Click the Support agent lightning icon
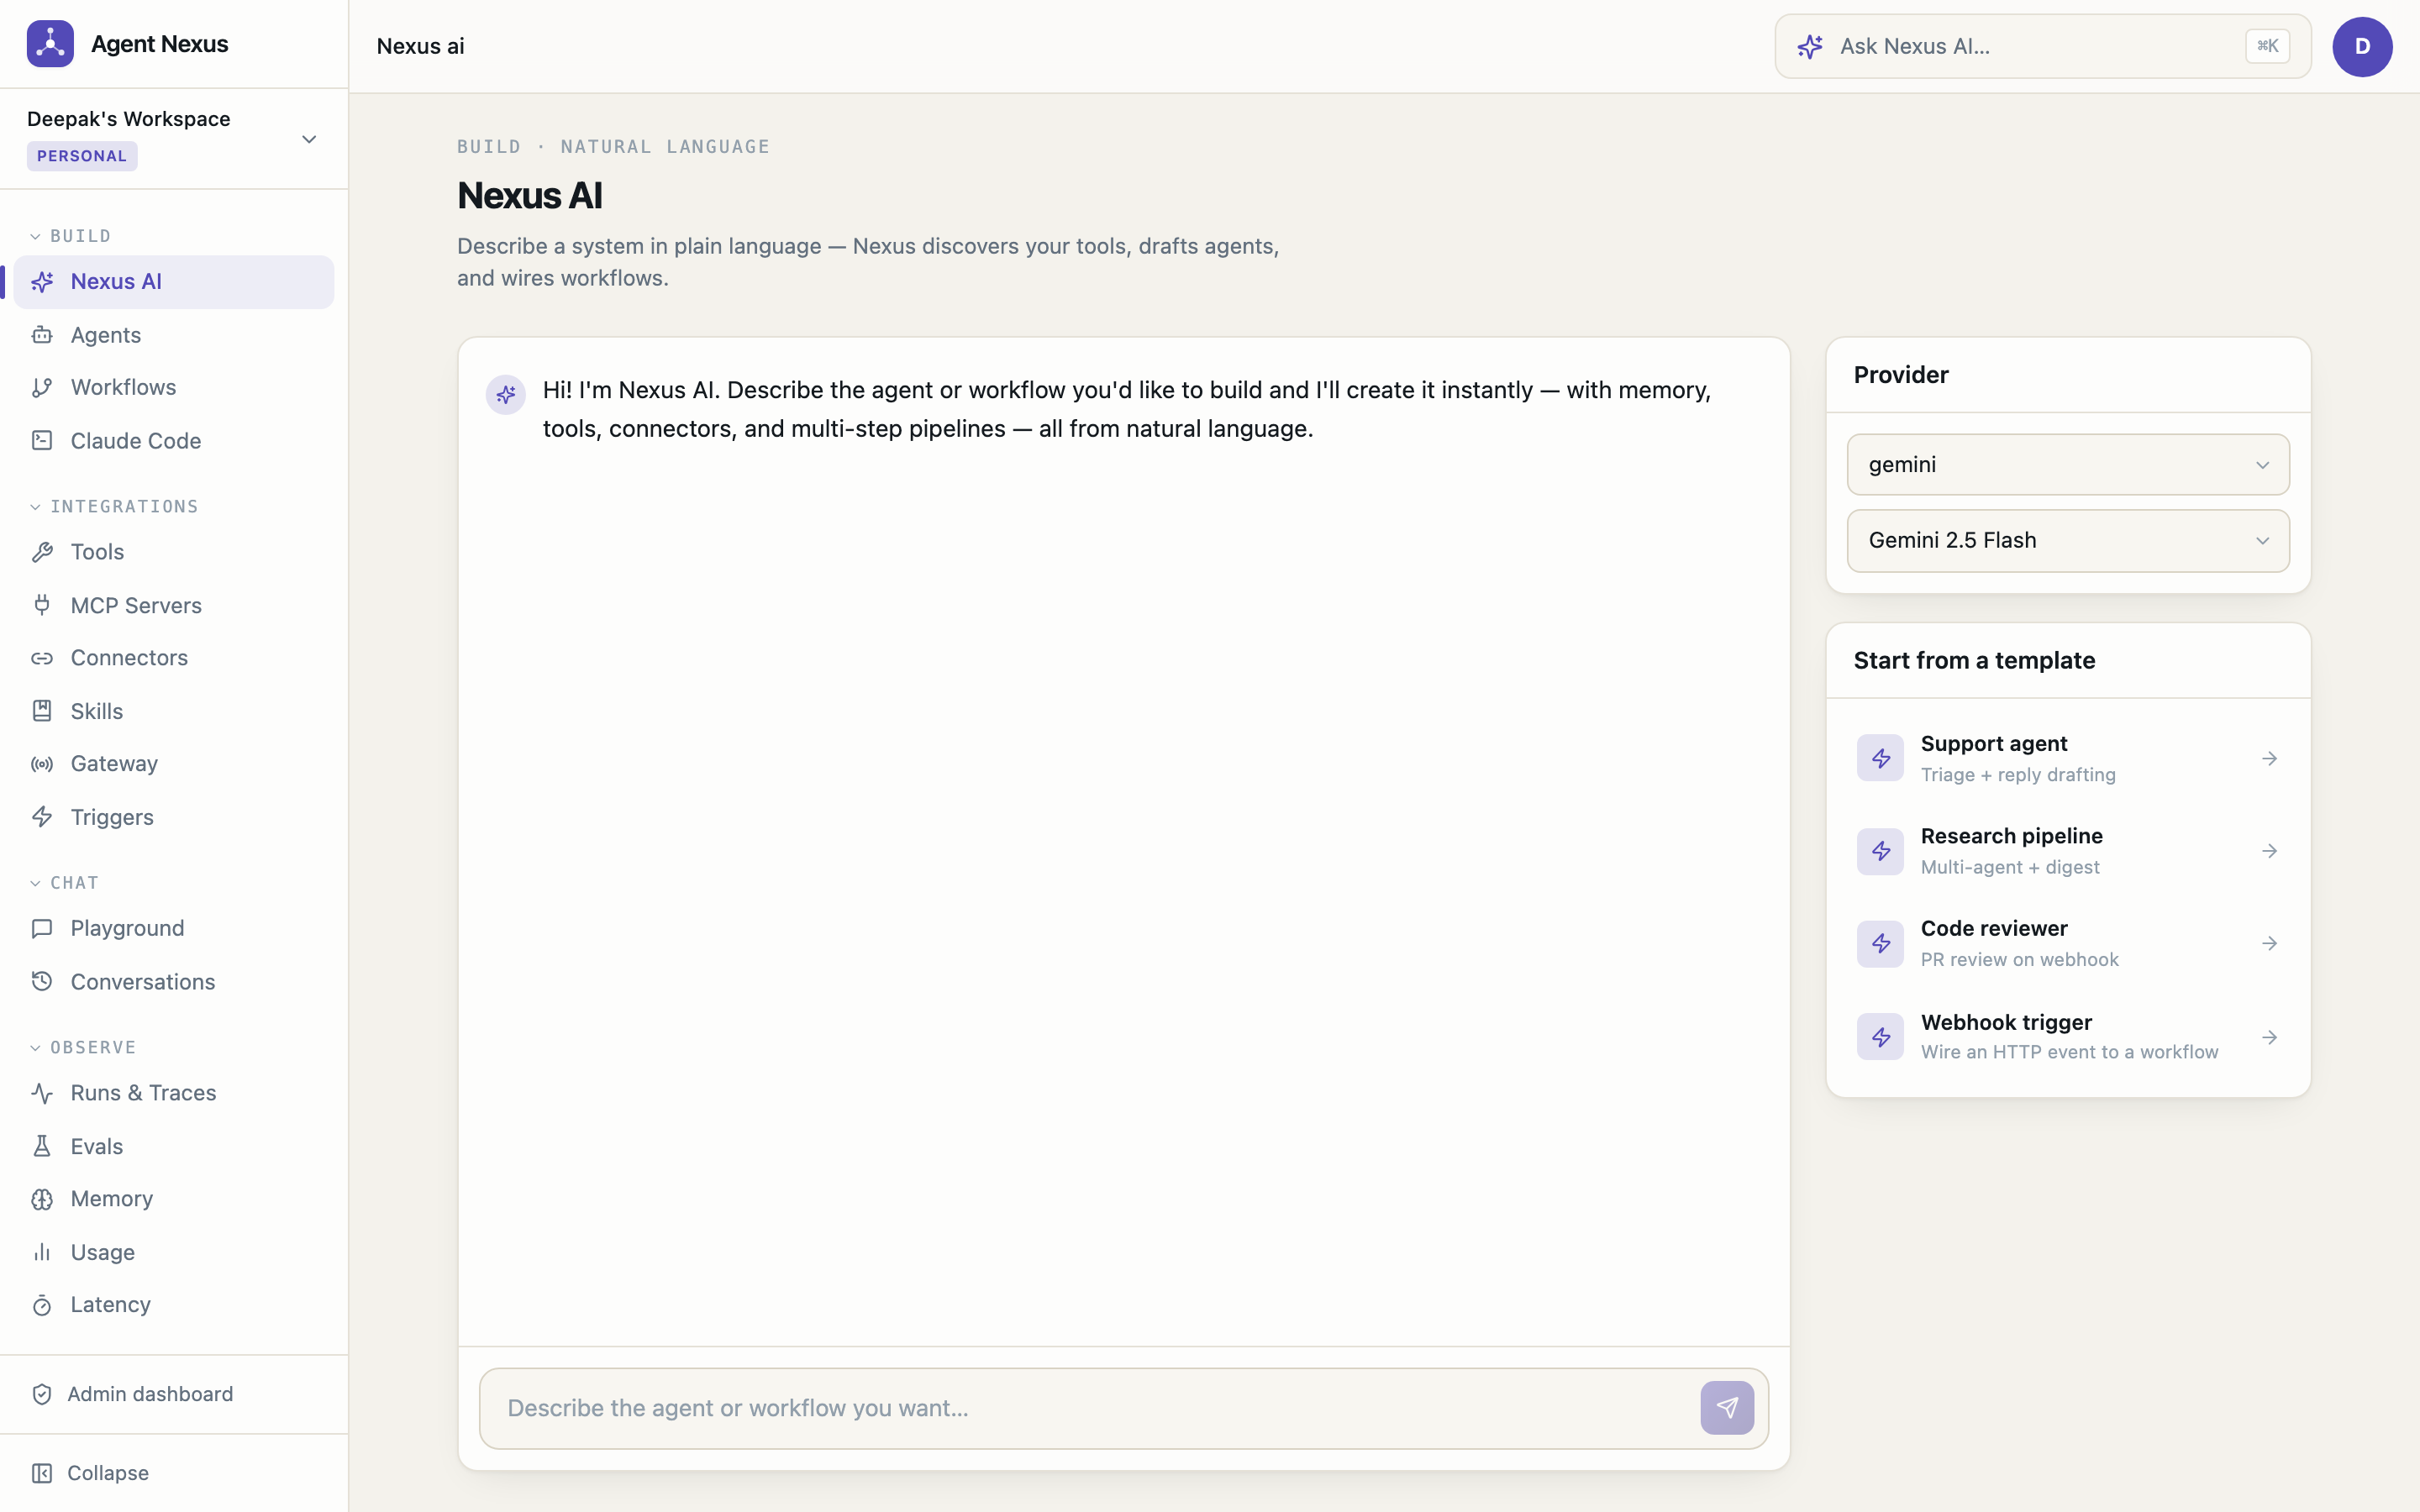 pos(1880,758)
